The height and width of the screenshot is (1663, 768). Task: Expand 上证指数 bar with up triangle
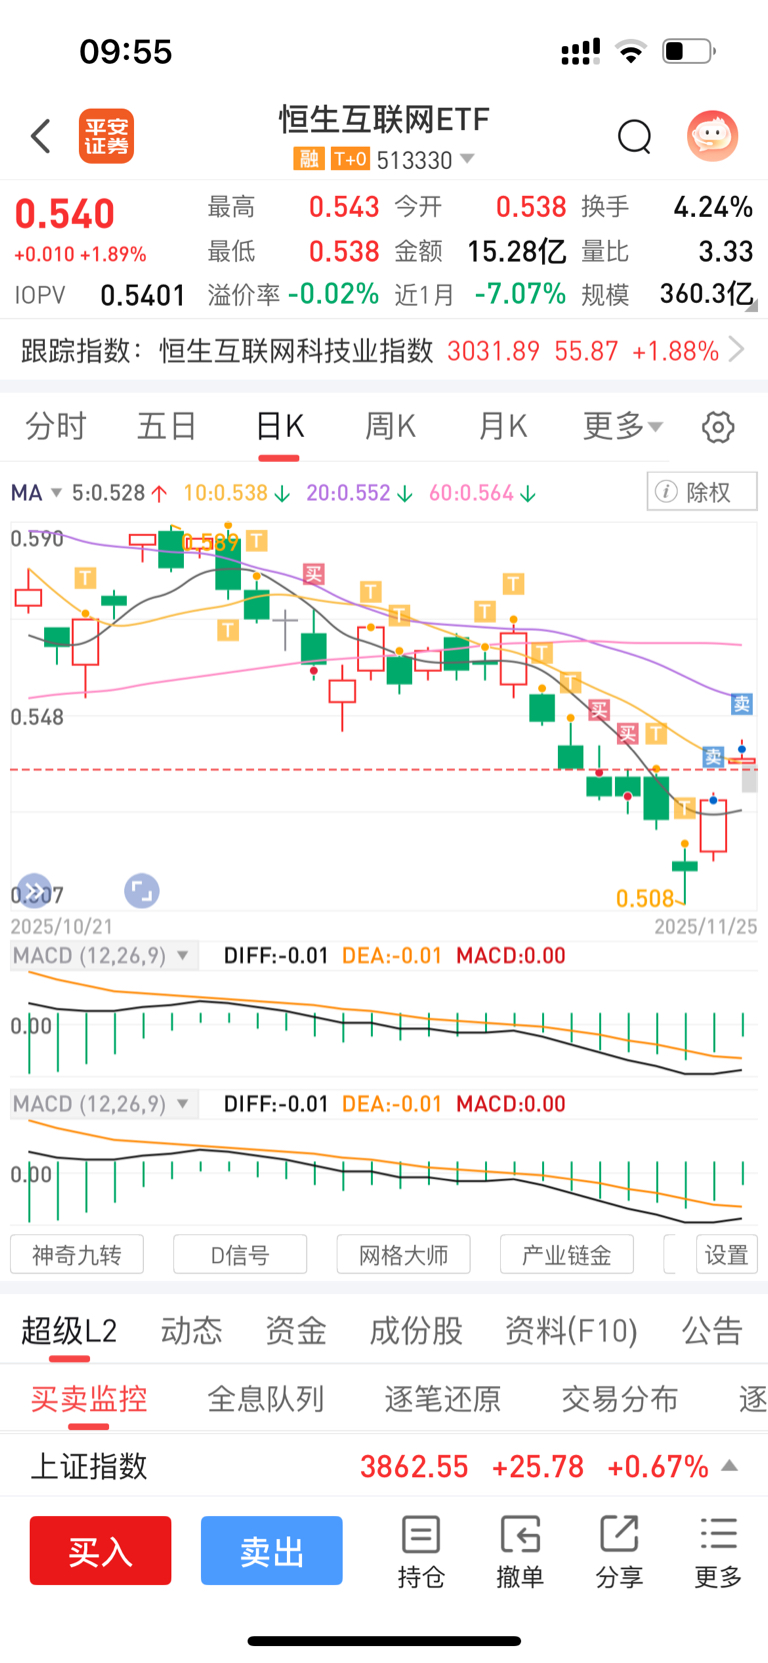click(x=730, y=1466)
